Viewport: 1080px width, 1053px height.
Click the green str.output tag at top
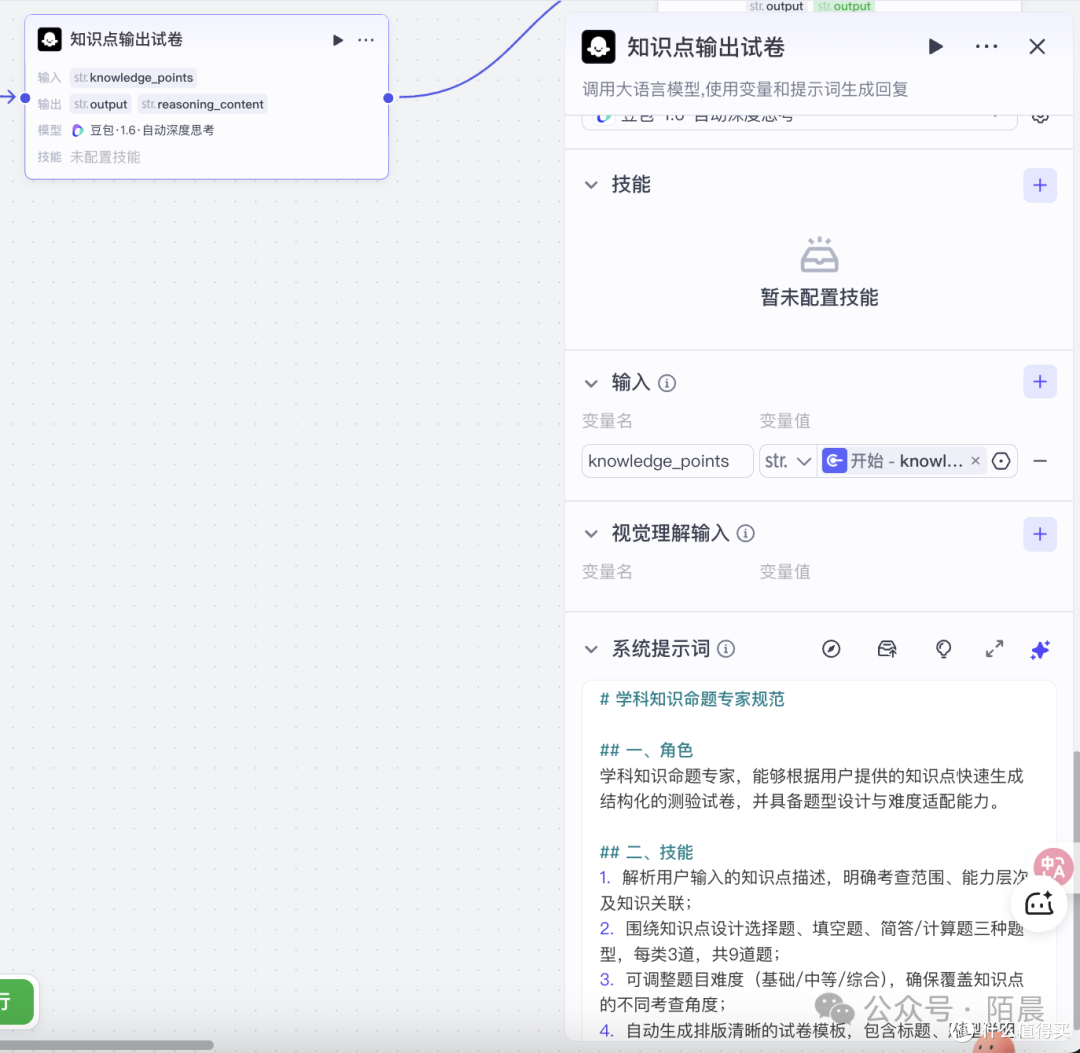tap(844, 6)
